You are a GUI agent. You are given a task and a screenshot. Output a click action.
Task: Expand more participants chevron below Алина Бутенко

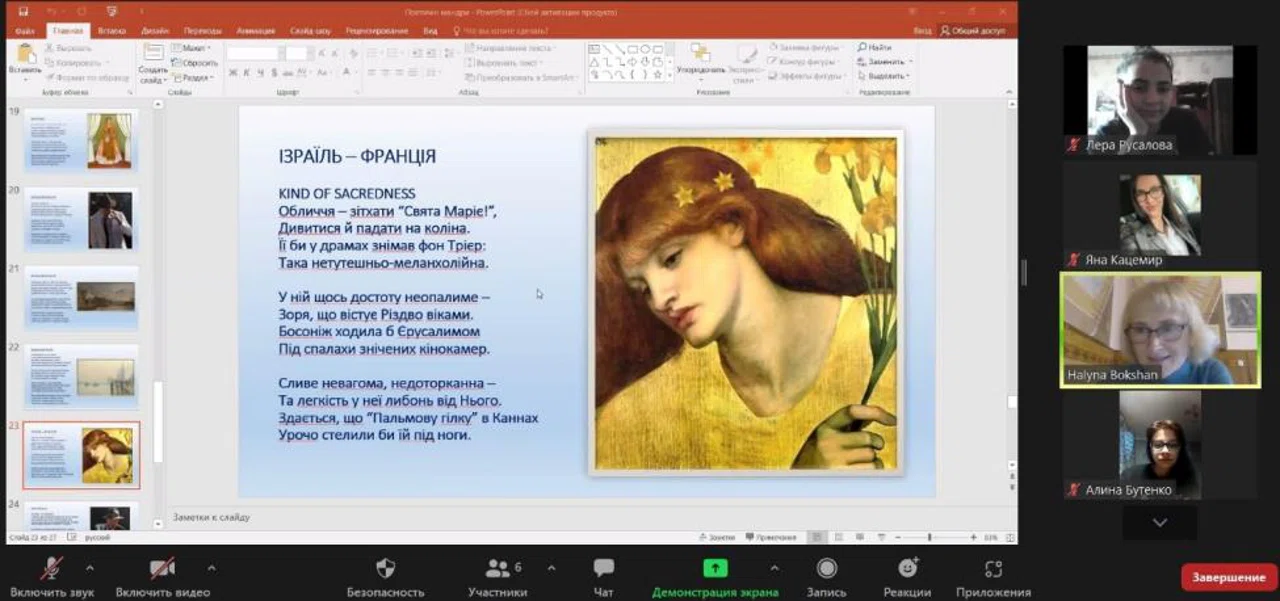1160,522
